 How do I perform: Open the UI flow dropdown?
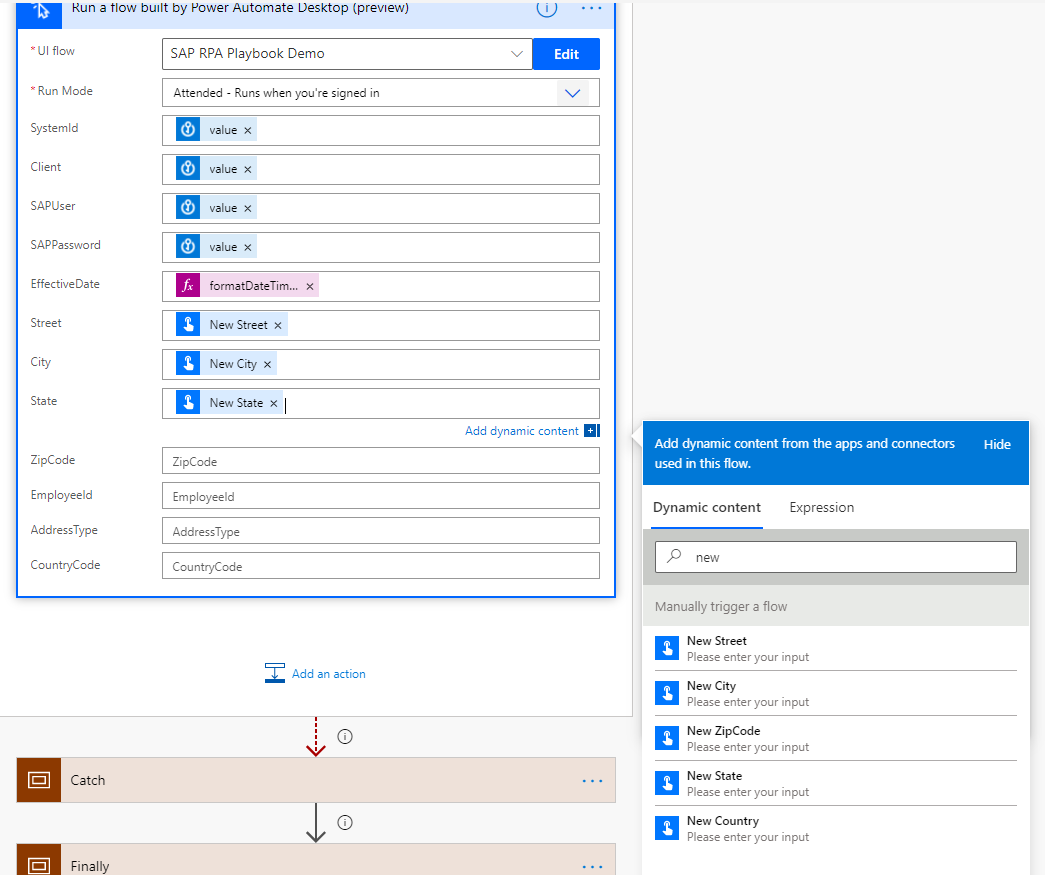pos(517,54)
